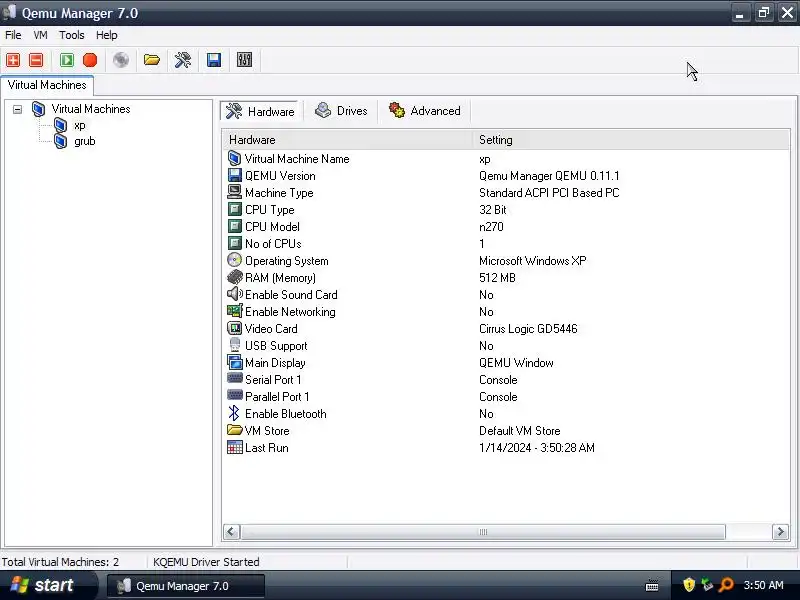Open the VM menu
Viewport: 800px width, 600px height.
40,35
